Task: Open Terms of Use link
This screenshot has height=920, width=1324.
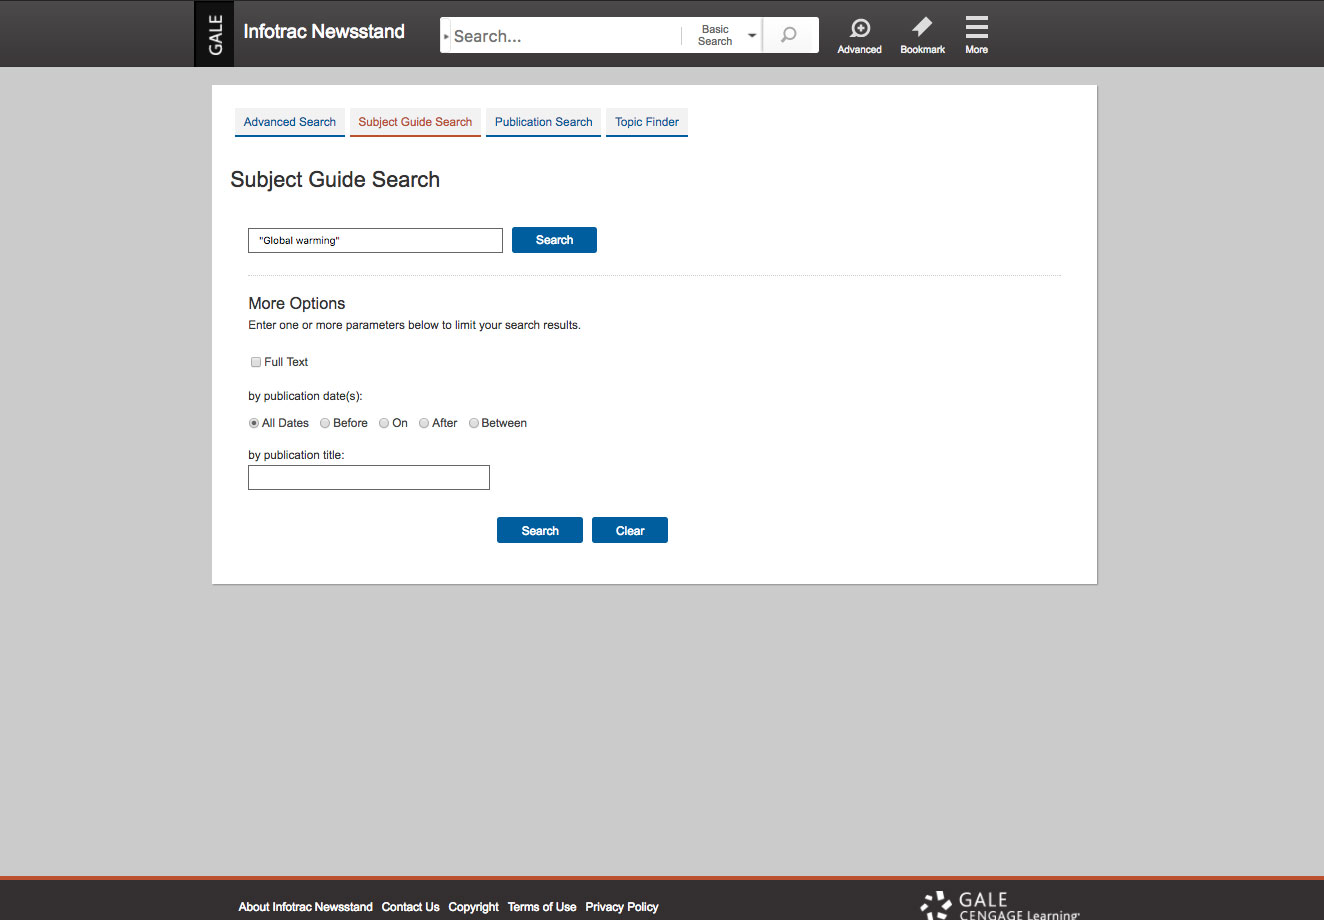Action: pos(542,907)
